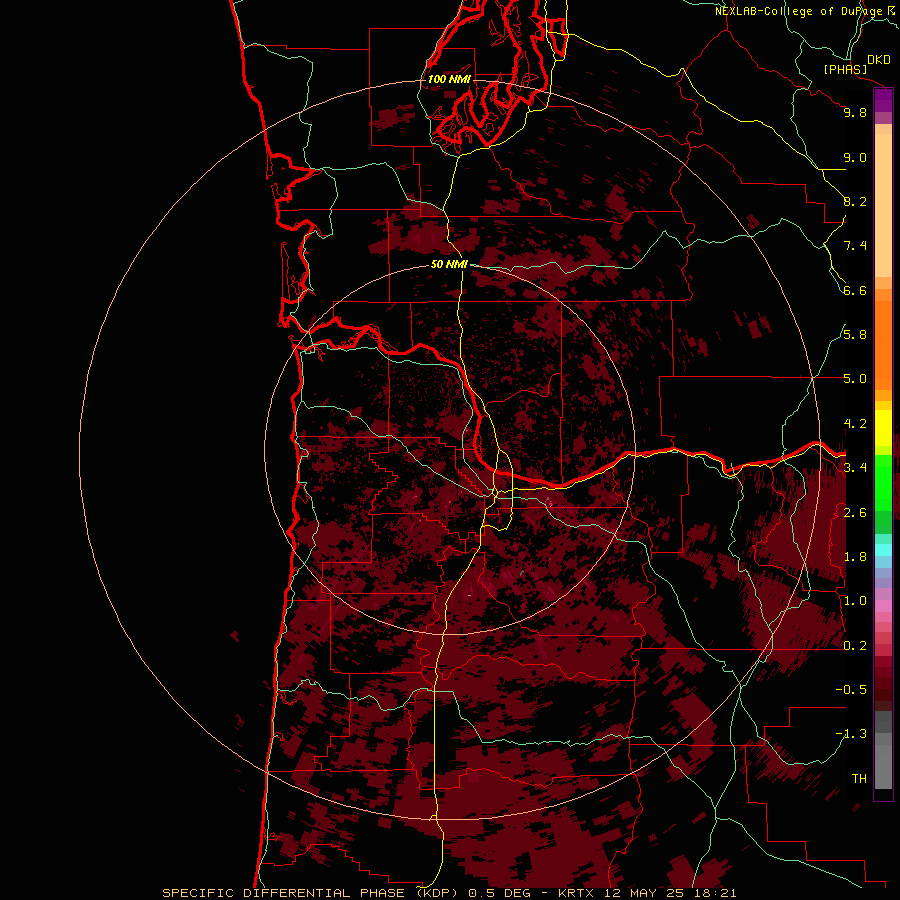Click the Specific Differential Phase caption at bottom
Viewport: 900px width, 900px height.
pos(449,893)
